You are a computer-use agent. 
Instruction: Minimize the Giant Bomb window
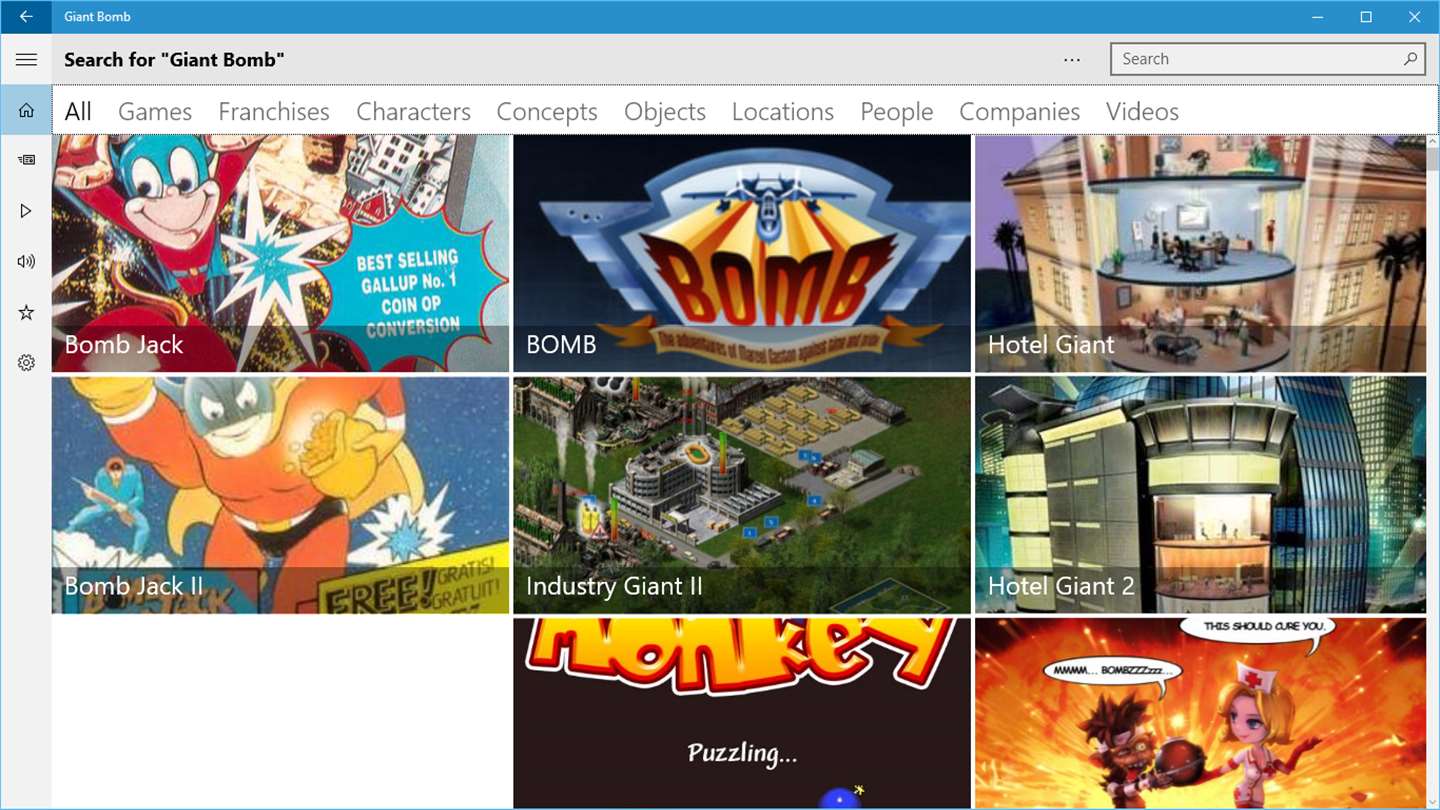tap(1317, 17)
